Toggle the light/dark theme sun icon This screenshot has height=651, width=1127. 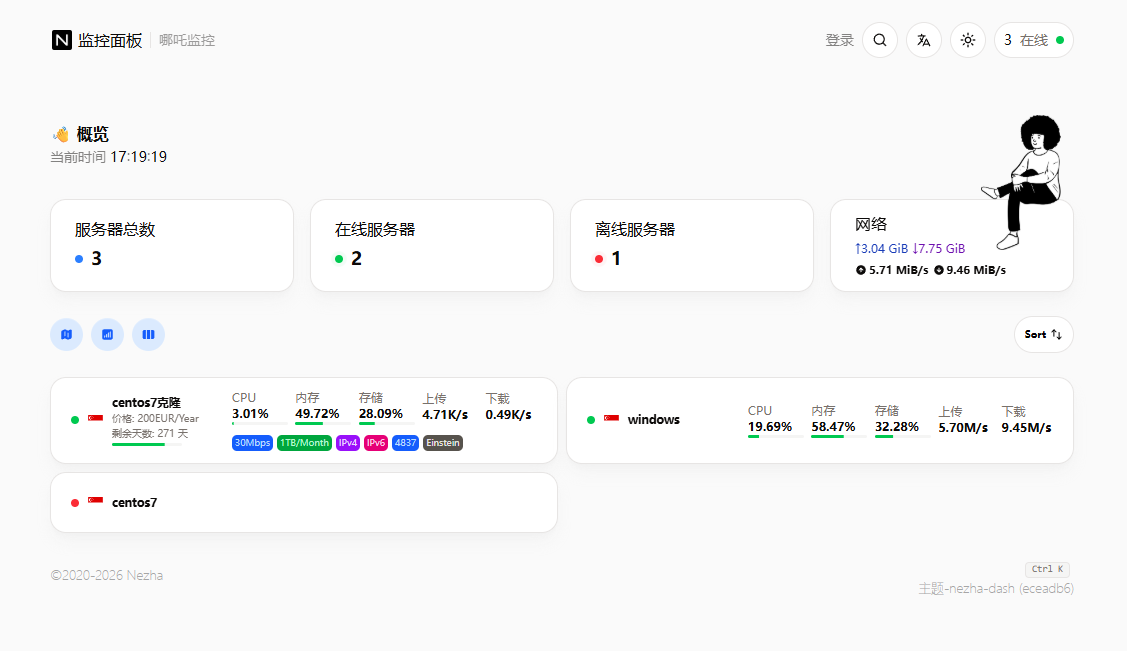tap(967, 40)
